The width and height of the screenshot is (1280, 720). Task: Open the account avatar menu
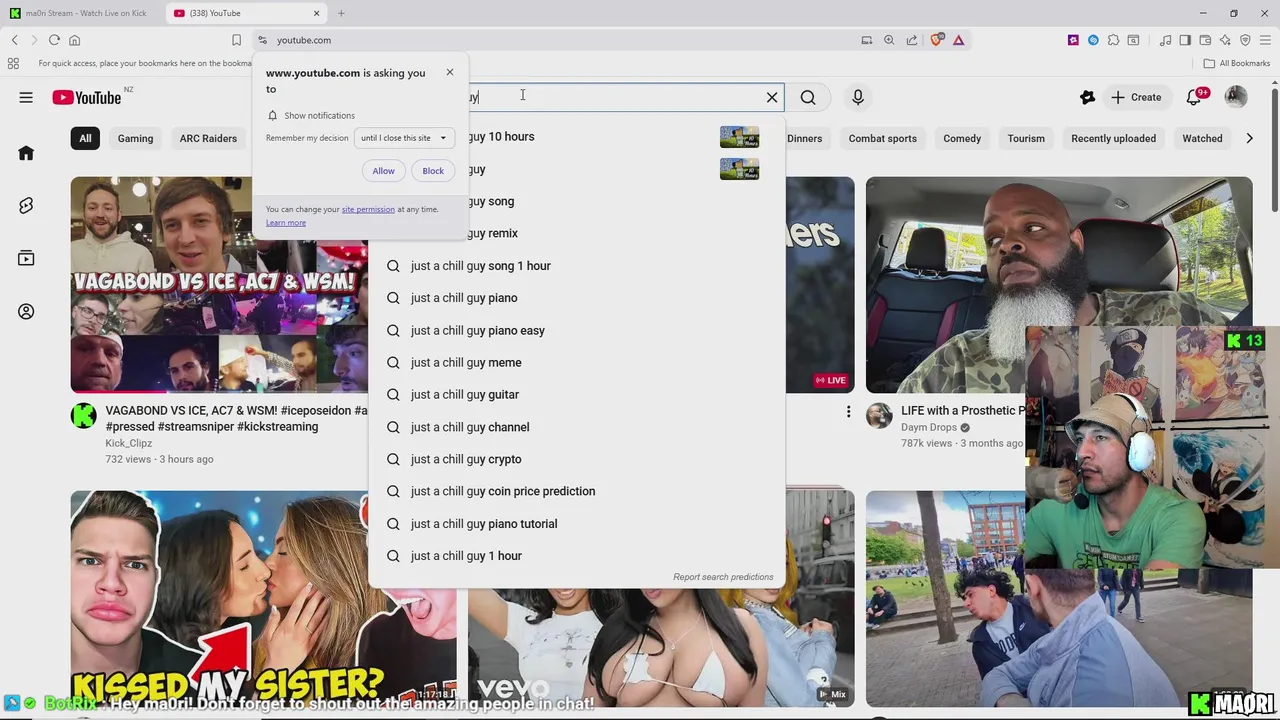(1236, 97)
